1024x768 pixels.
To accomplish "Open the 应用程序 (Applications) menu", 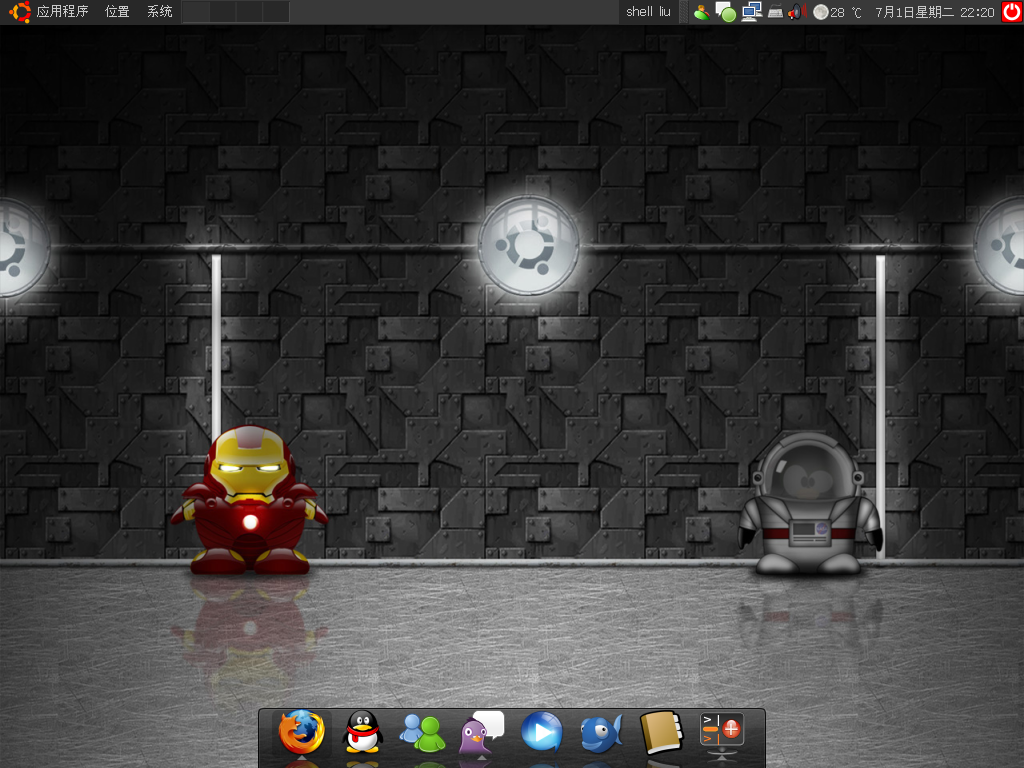I will (62, 12).
